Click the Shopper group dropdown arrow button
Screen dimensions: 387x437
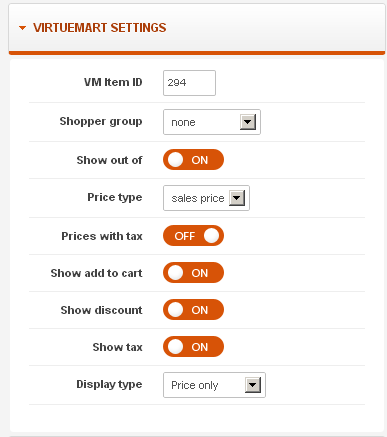[x=248, y=122]
